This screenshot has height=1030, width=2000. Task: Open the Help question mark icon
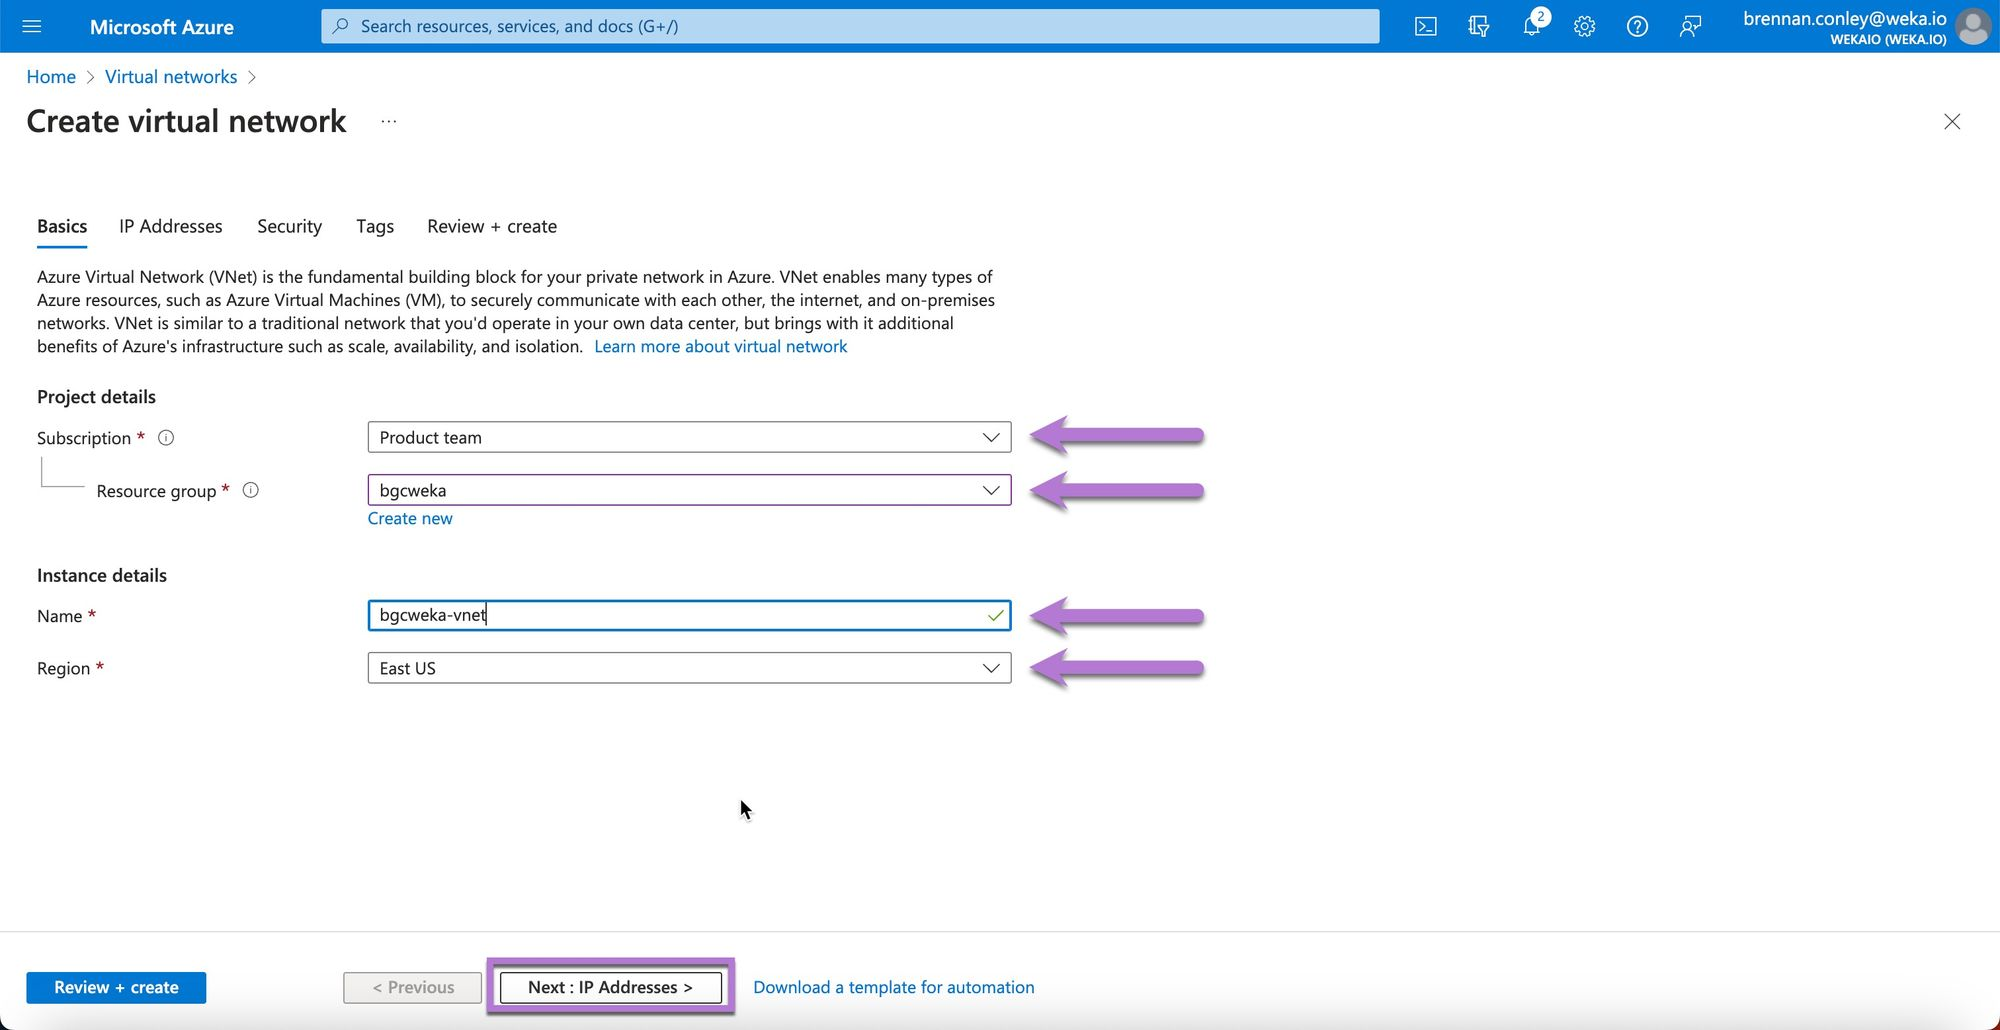[x=1637, y=27]
